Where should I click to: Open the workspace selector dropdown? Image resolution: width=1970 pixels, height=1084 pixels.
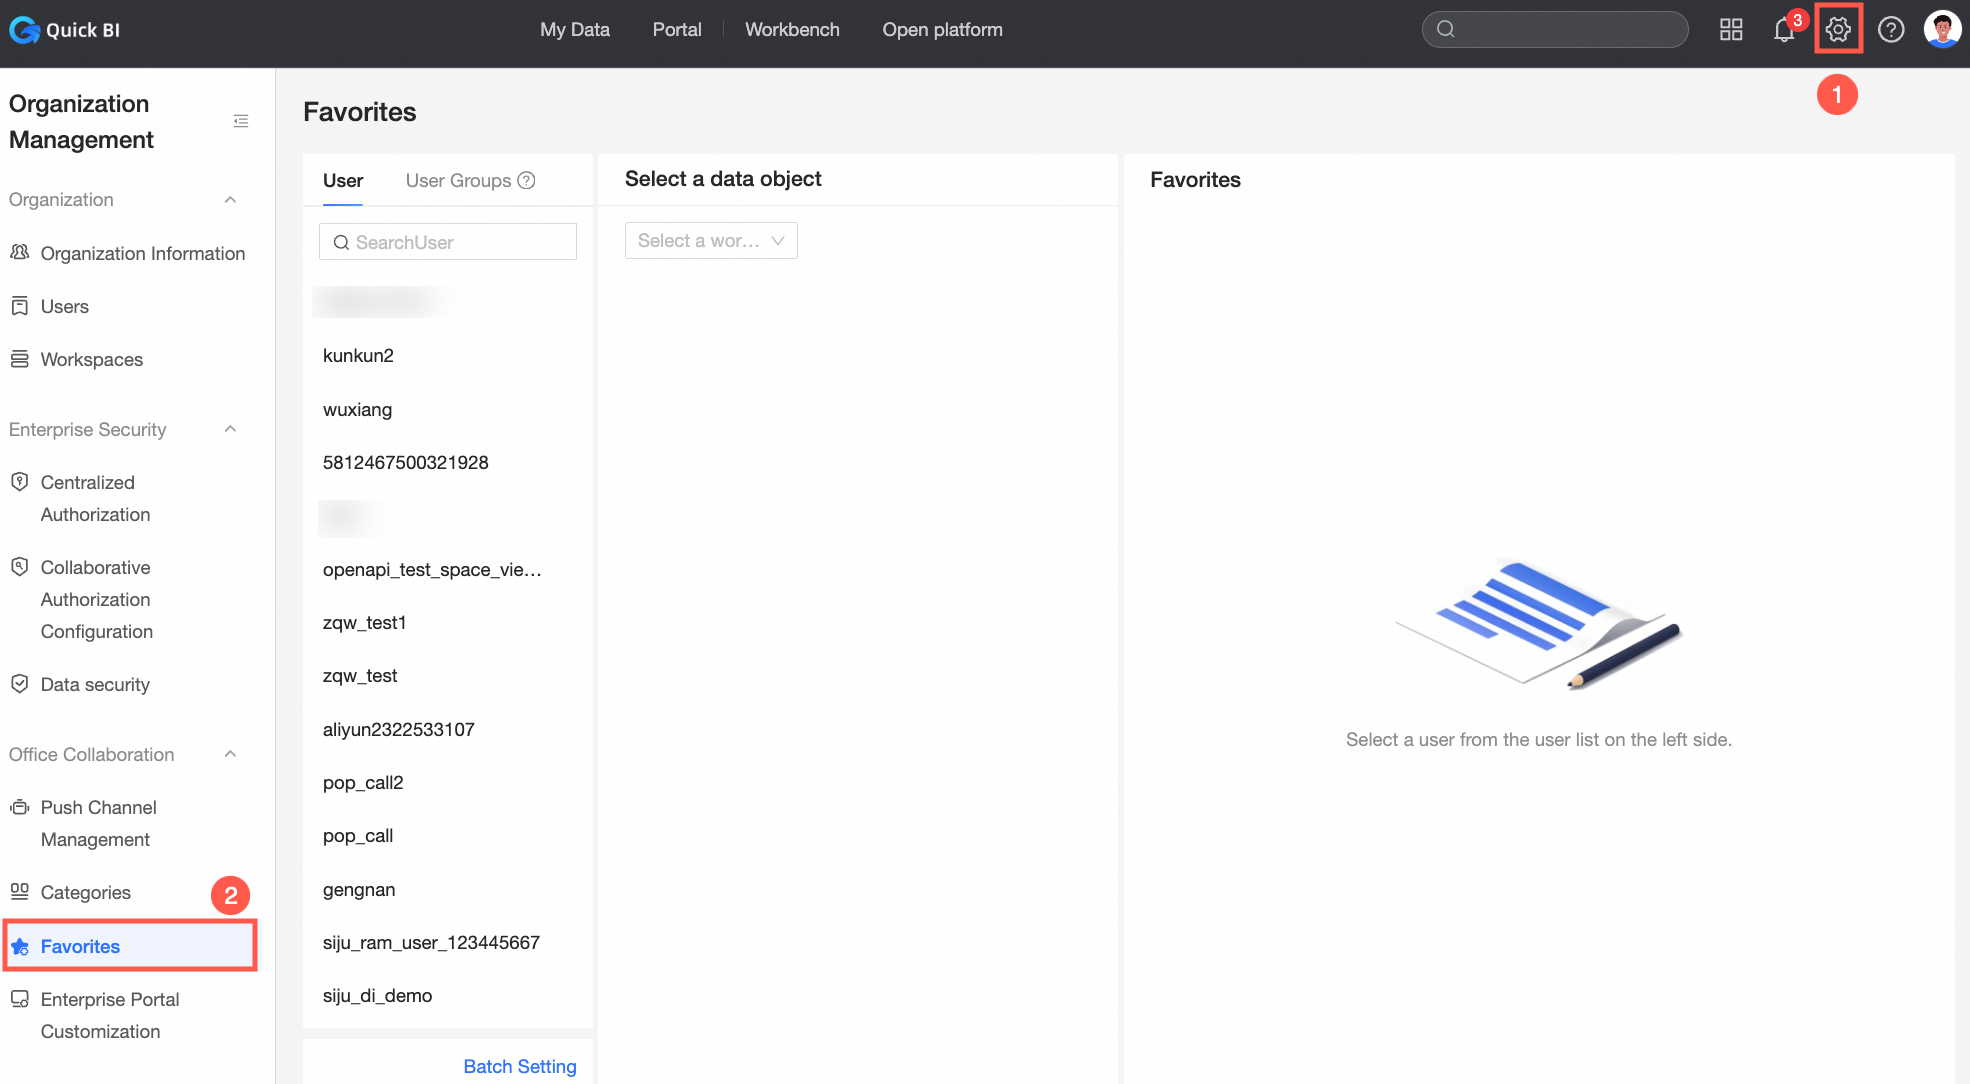click(710, 240)
